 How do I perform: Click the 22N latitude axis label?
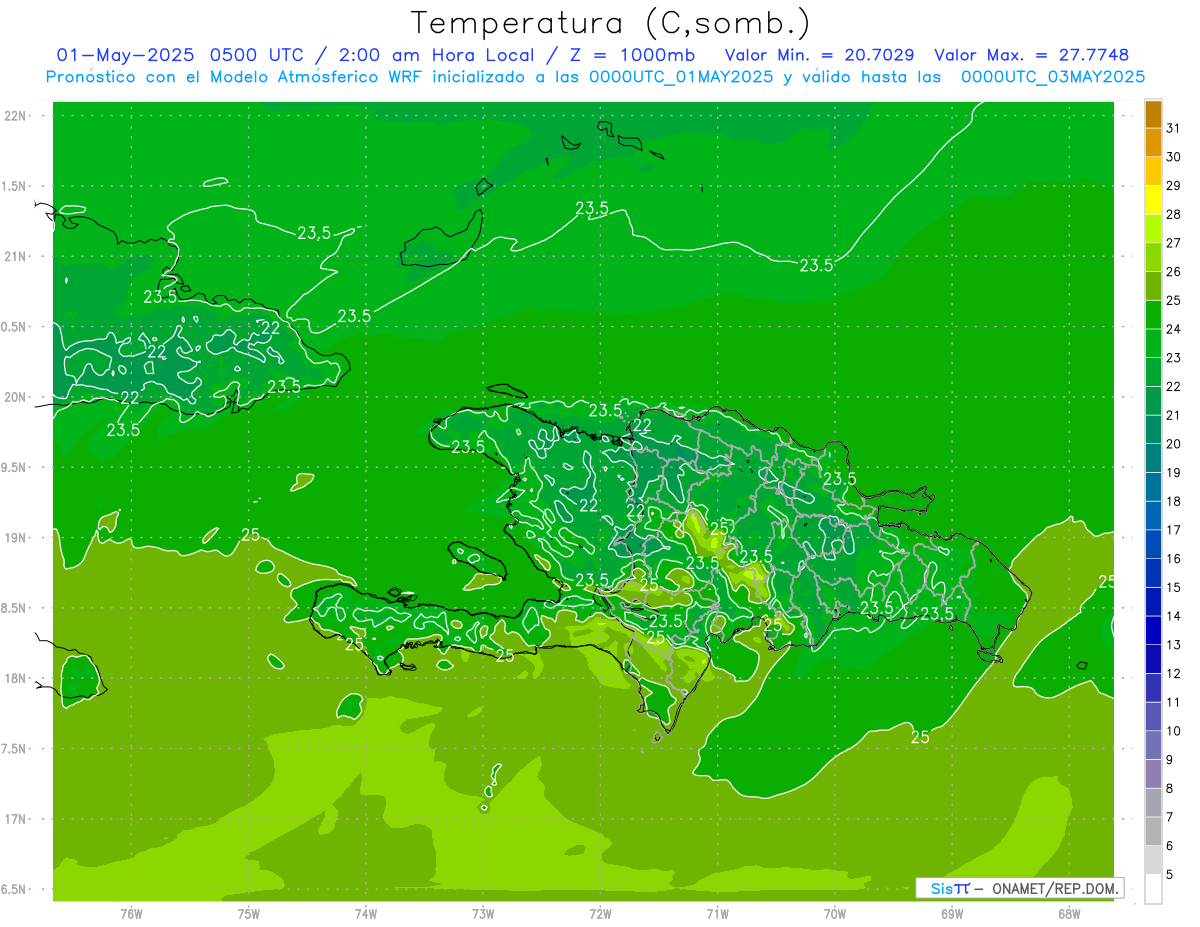click(x=16, y=115)
